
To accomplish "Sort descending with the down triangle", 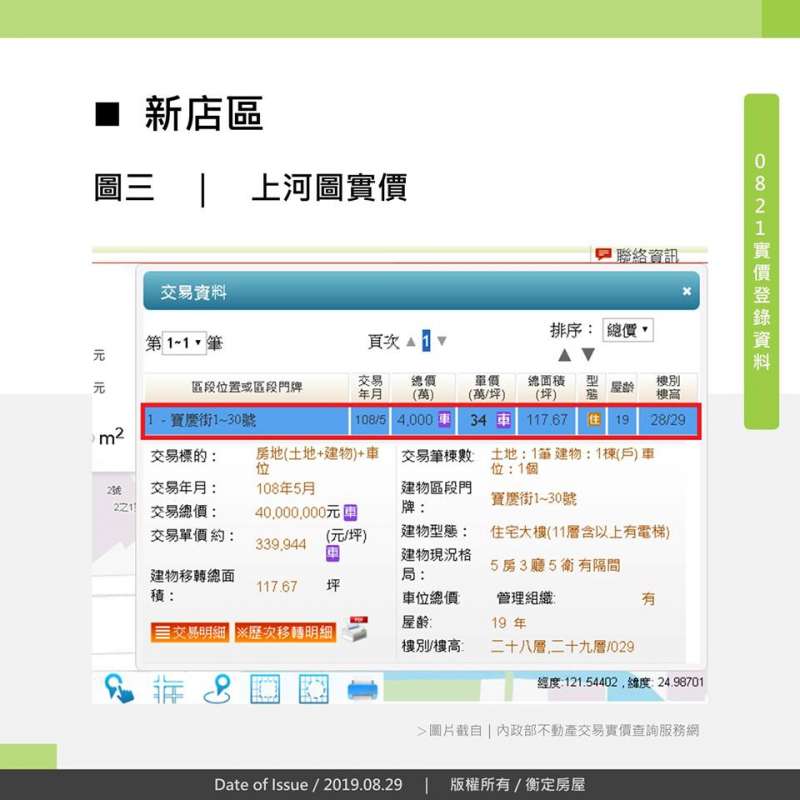I will pos(588,355).
